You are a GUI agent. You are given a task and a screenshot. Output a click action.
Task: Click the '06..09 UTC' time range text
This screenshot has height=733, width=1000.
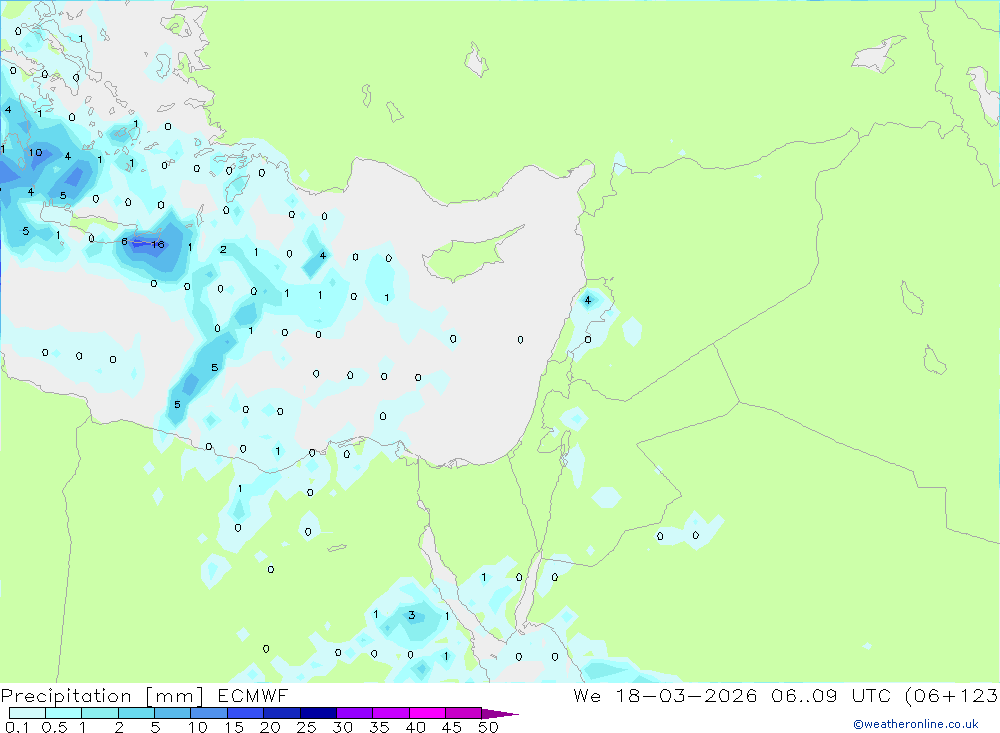(x=830, y=696)
